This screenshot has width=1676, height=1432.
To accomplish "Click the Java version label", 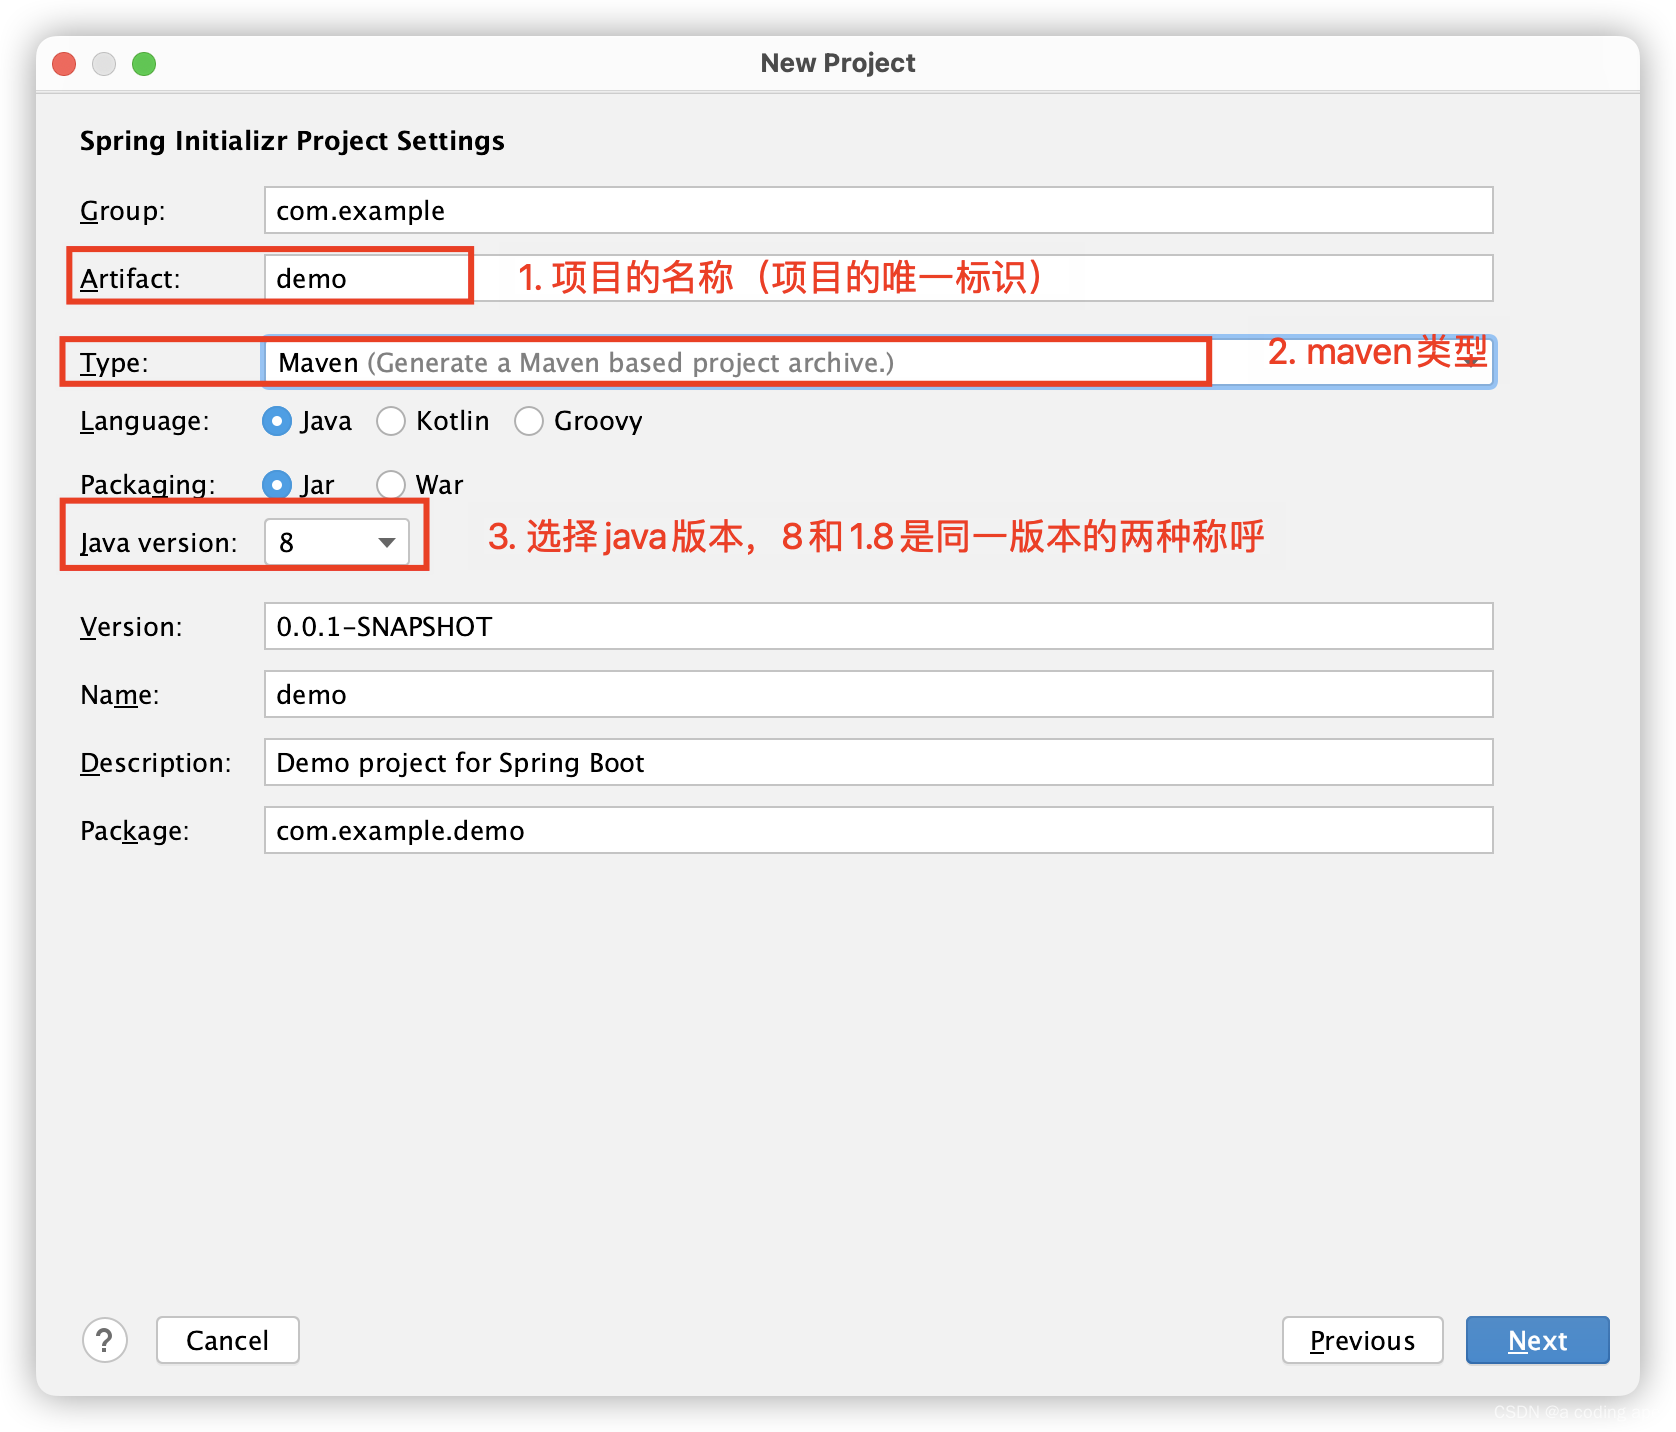I will (159, 543).
